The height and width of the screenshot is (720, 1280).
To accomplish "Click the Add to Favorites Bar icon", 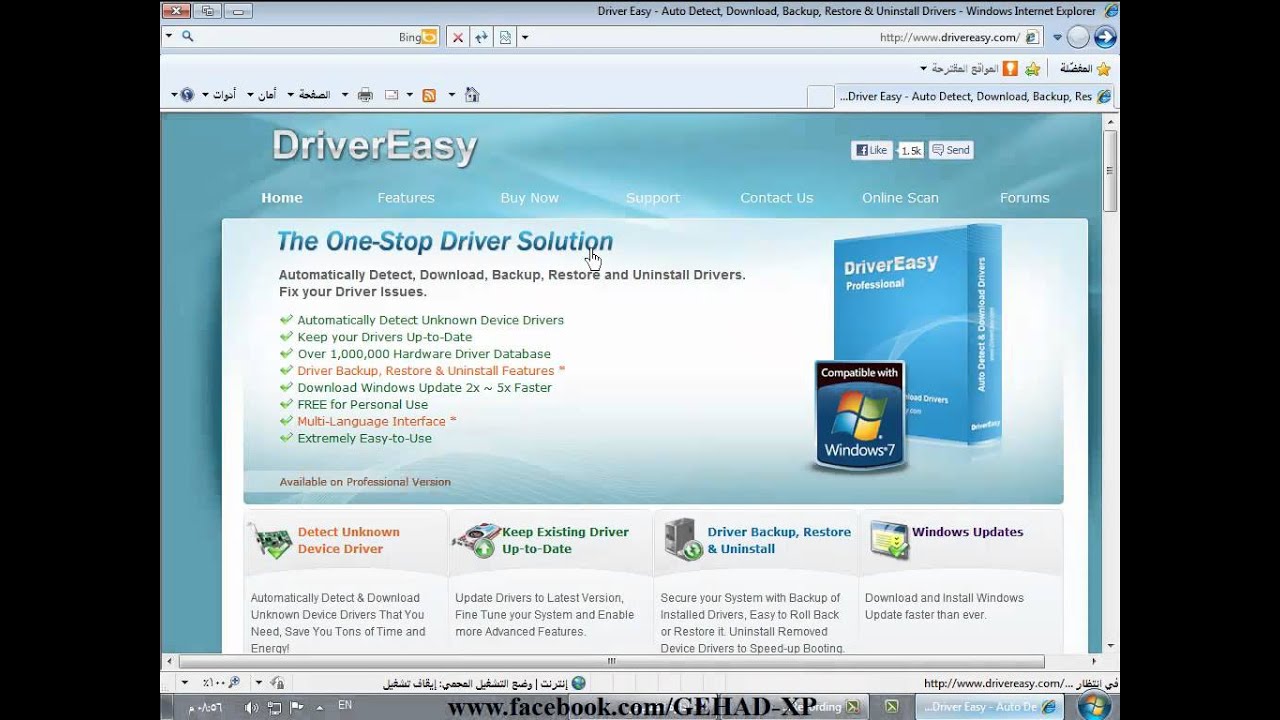I will [x=1032, y=68].
